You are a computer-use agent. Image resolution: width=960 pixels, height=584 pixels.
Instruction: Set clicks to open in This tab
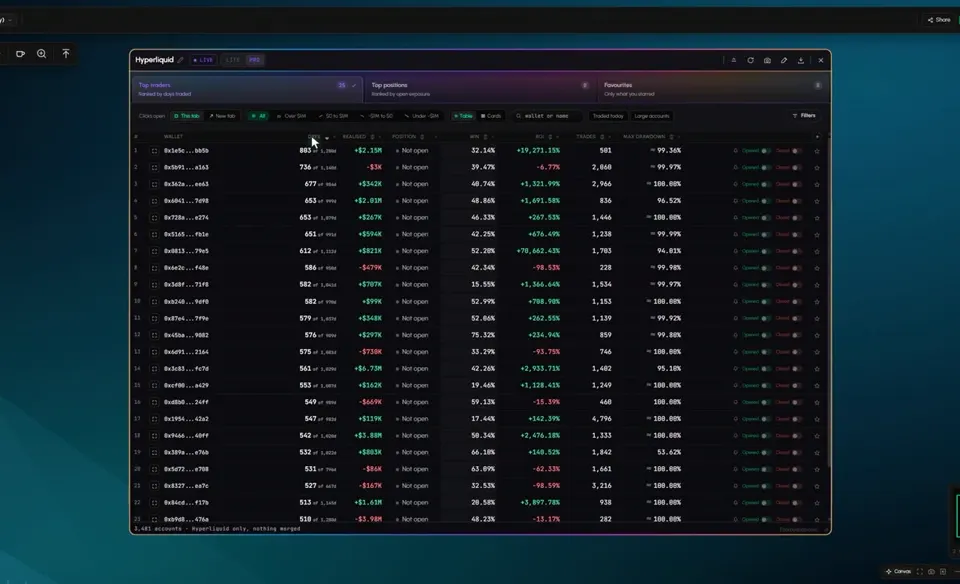click(187, 116)
